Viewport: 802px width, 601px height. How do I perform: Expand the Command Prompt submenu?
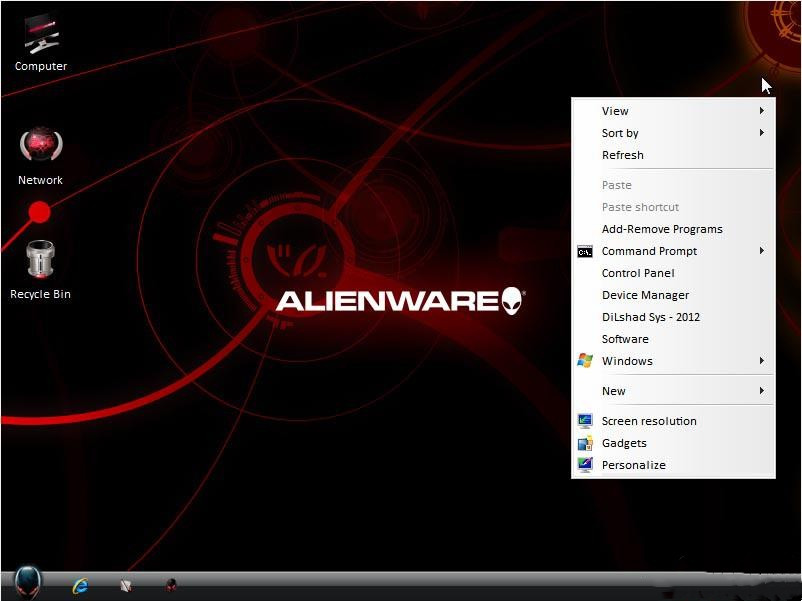pos(673,251)
